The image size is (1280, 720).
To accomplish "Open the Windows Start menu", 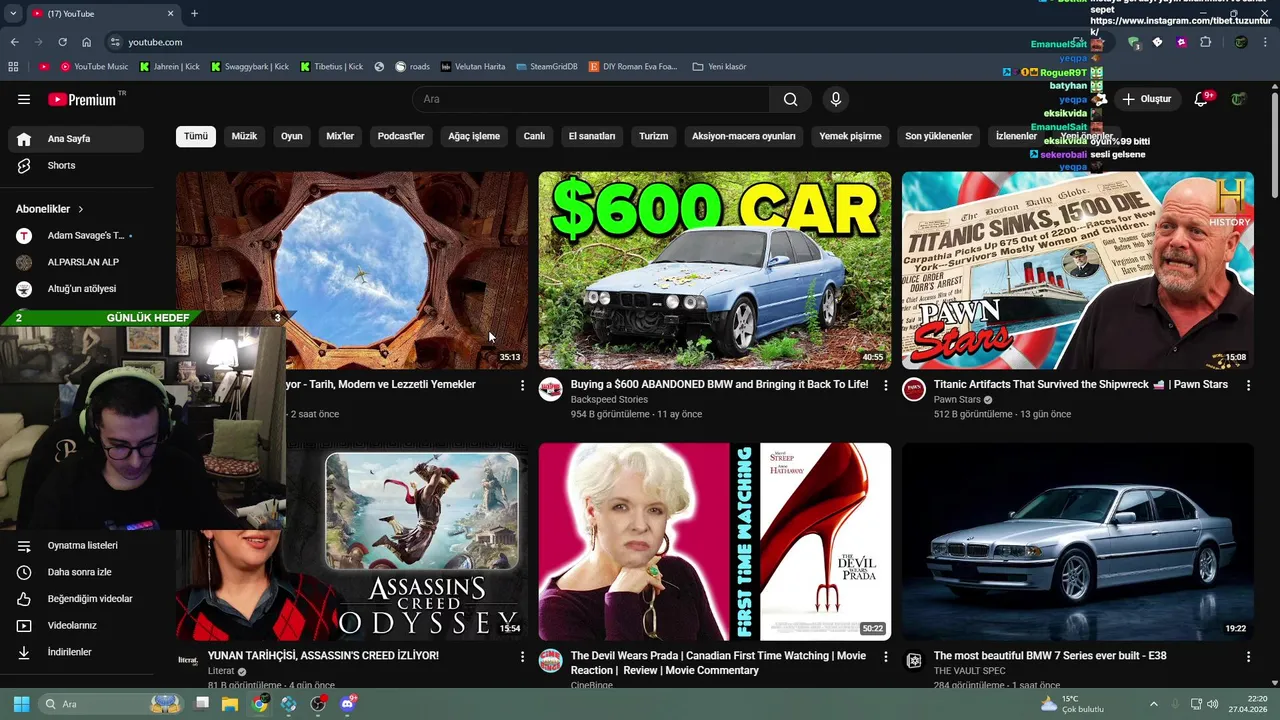I will (x=21, y=704).
